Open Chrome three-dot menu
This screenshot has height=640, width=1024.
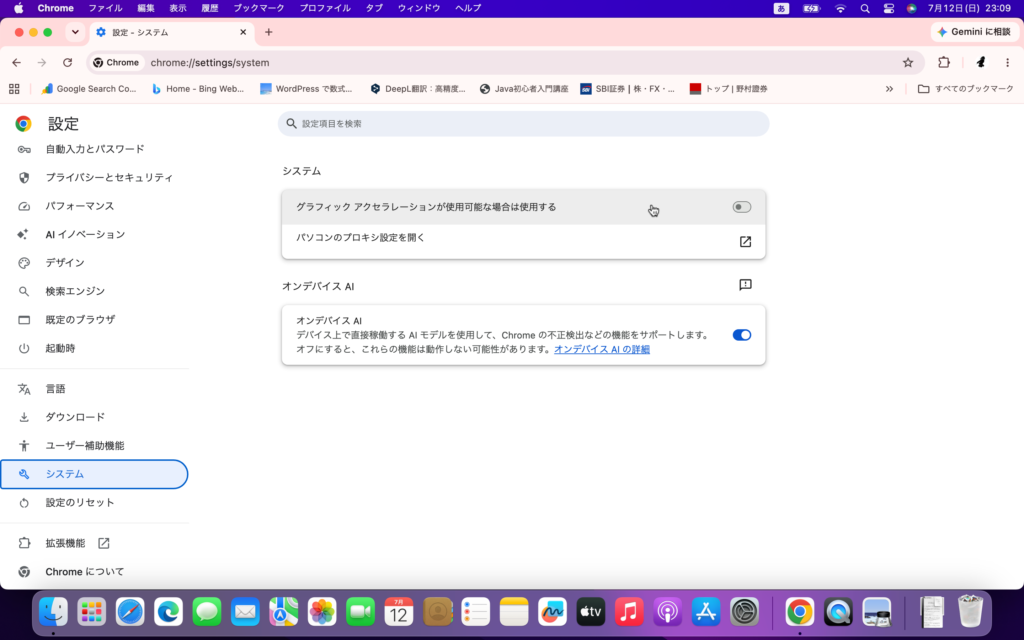point(1007,63)
